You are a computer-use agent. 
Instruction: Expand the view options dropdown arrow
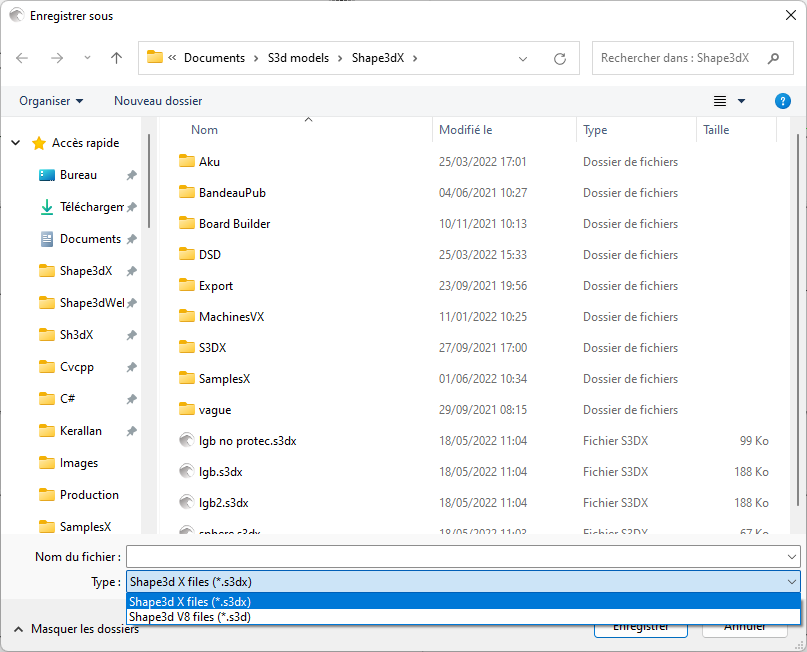[x=741, y=101]
